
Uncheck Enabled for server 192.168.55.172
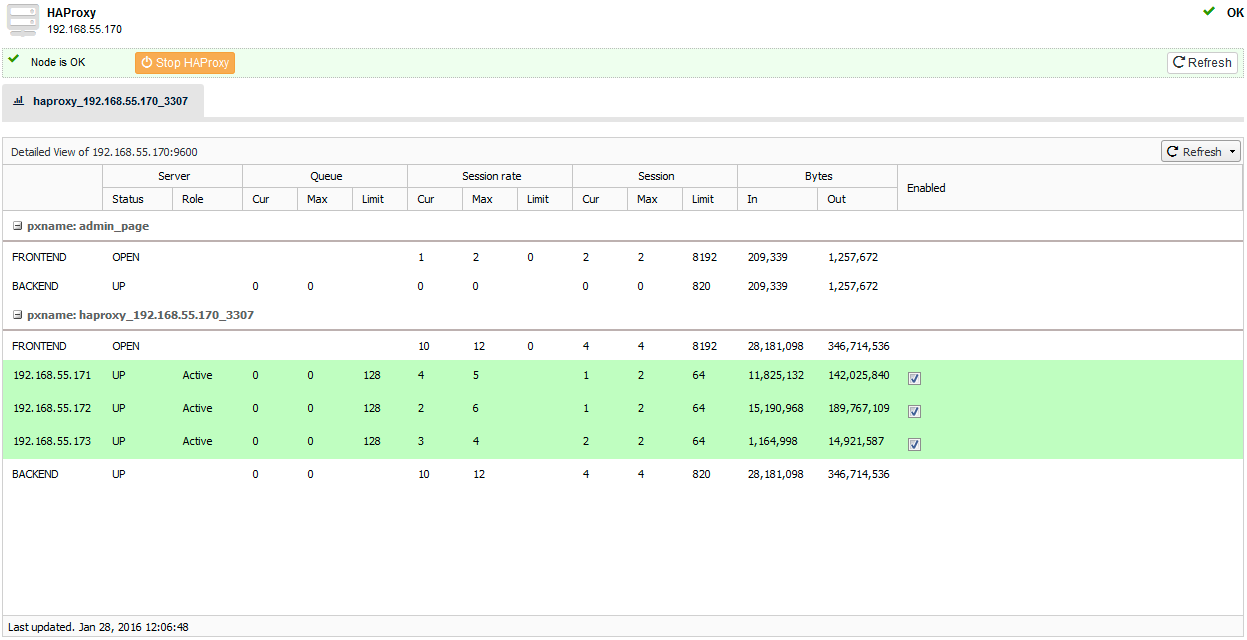pyautogui.click(x=914, y=410)
